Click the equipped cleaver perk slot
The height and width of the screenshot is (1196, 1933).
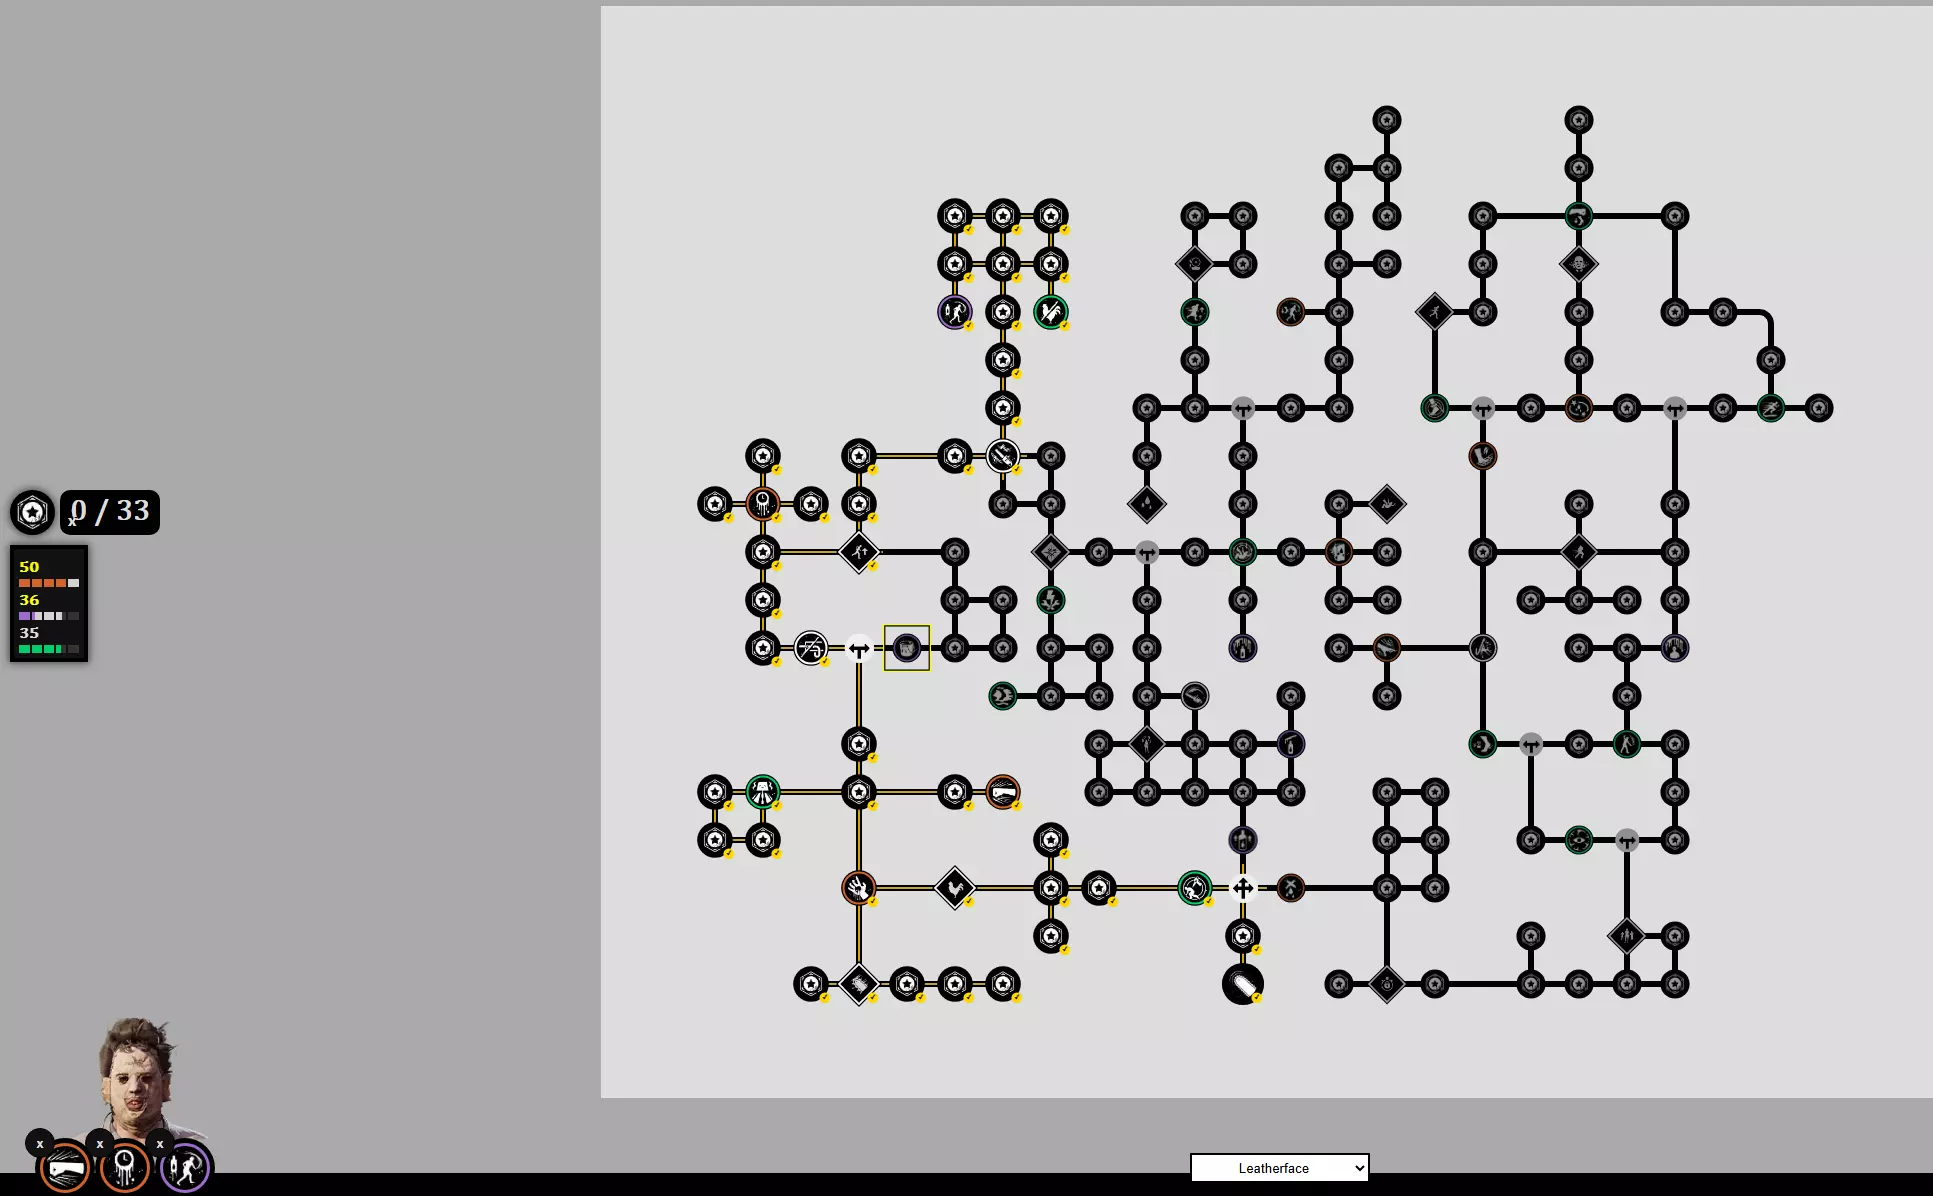tap(66, 1167)
